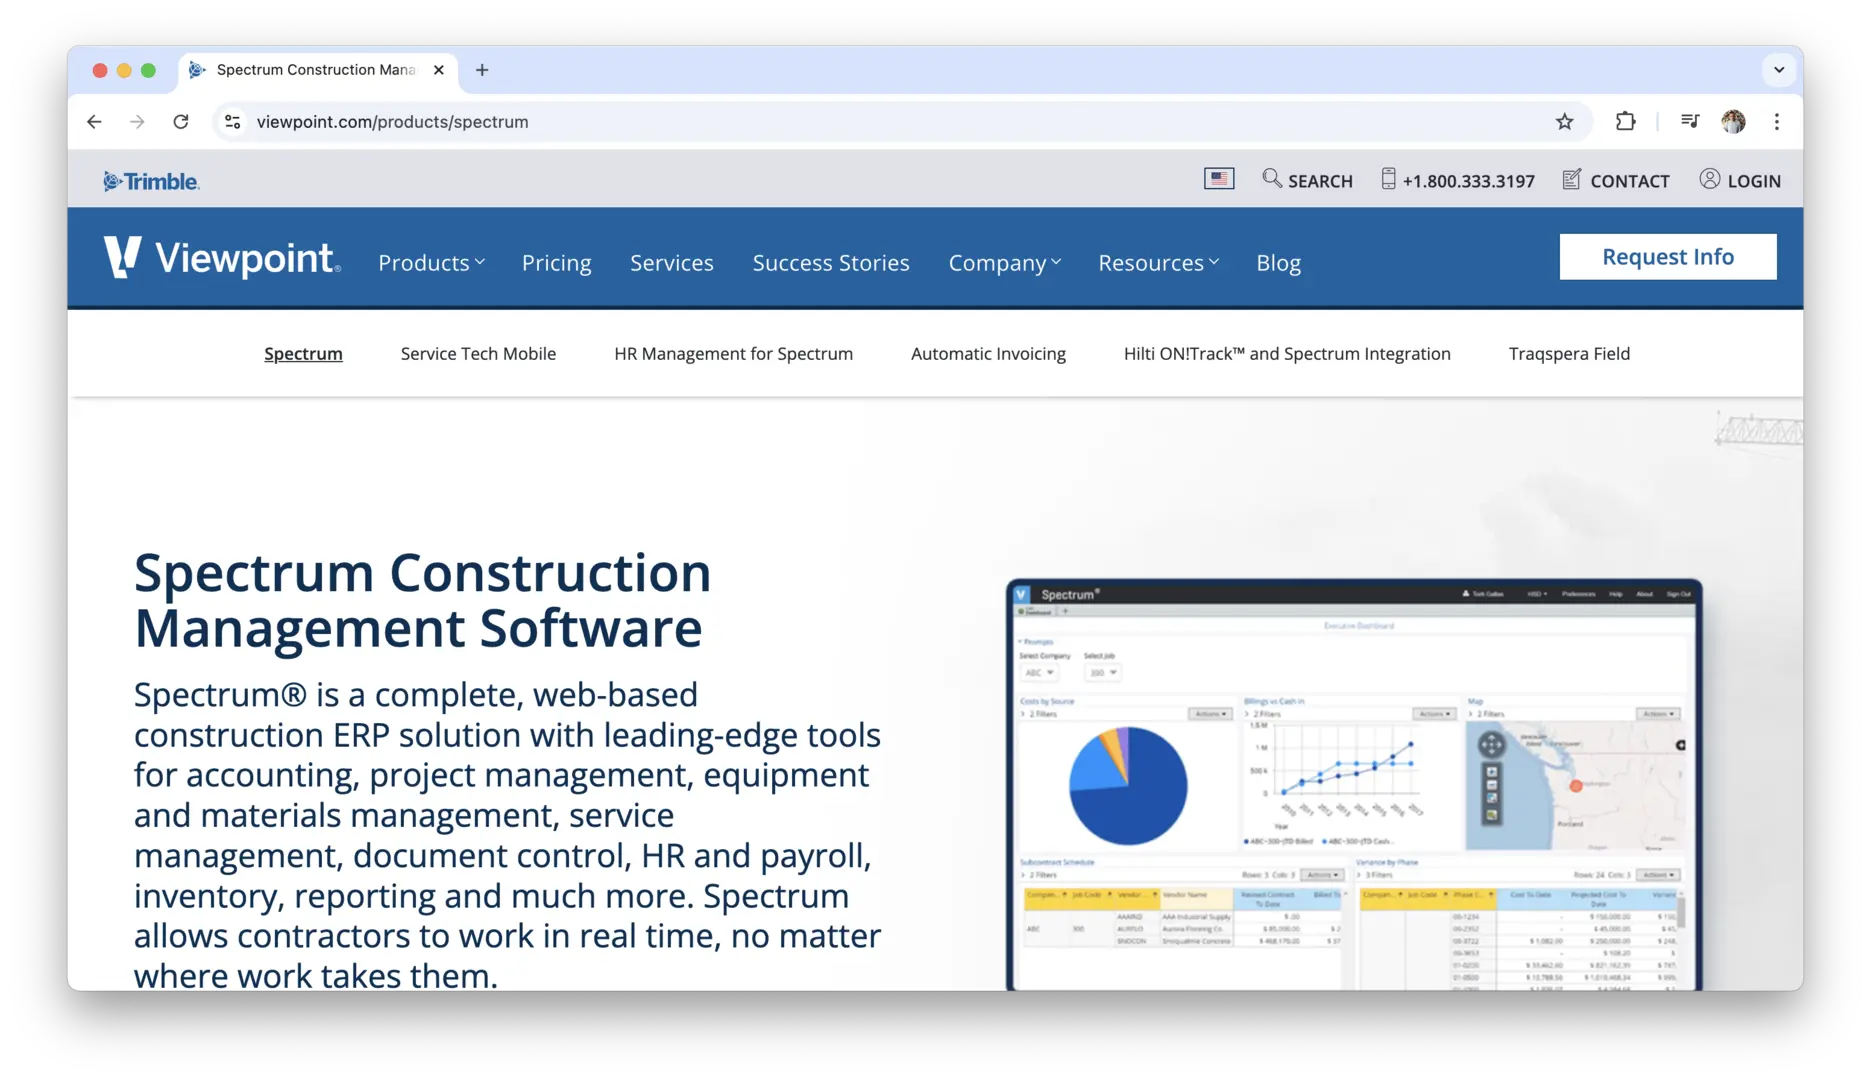The height and width of the screenshot is (1080, 1871).
Task: Open the browser Extensions puzzle icon
Action: pyautogui.click(x=1626, y=122)
